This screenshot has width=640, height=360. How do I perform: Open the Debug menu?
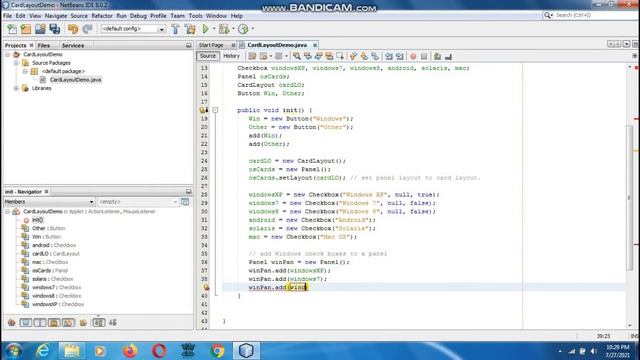pos(138,16)
